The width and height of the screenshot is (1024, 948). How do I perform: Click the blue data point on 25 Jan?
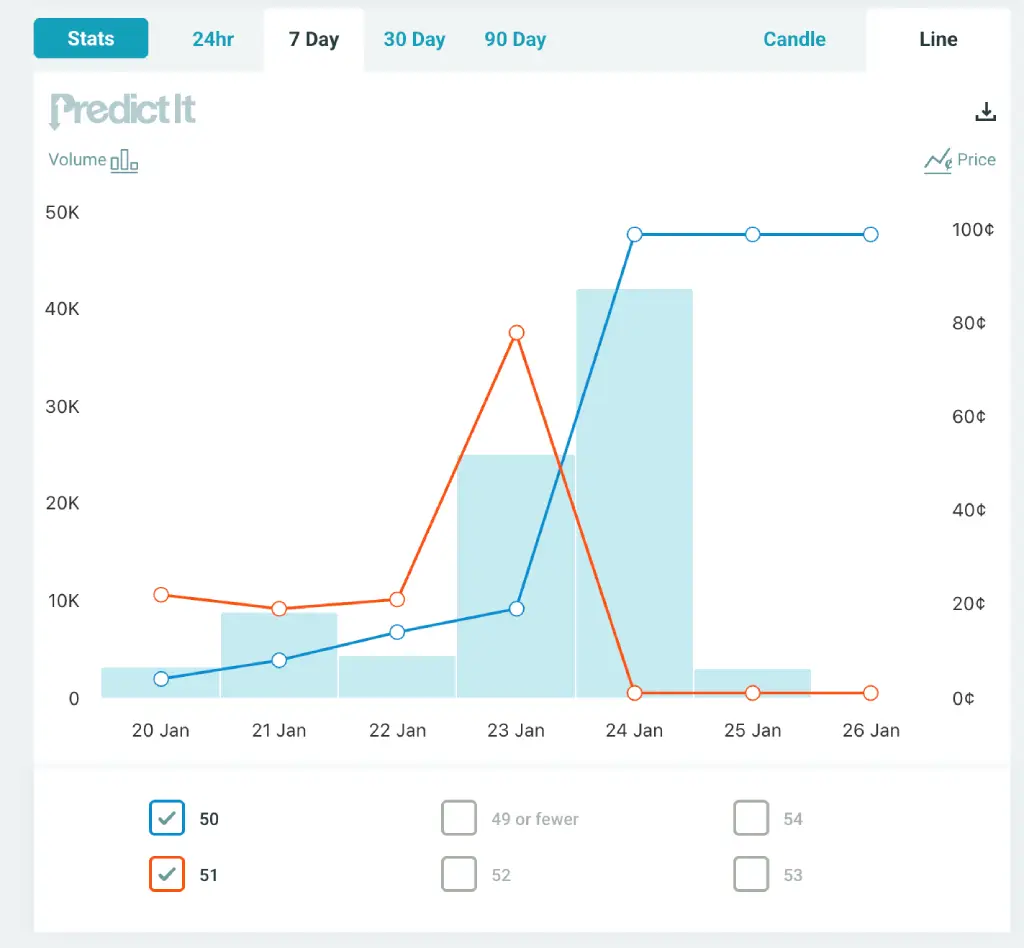tap(752, 234)
